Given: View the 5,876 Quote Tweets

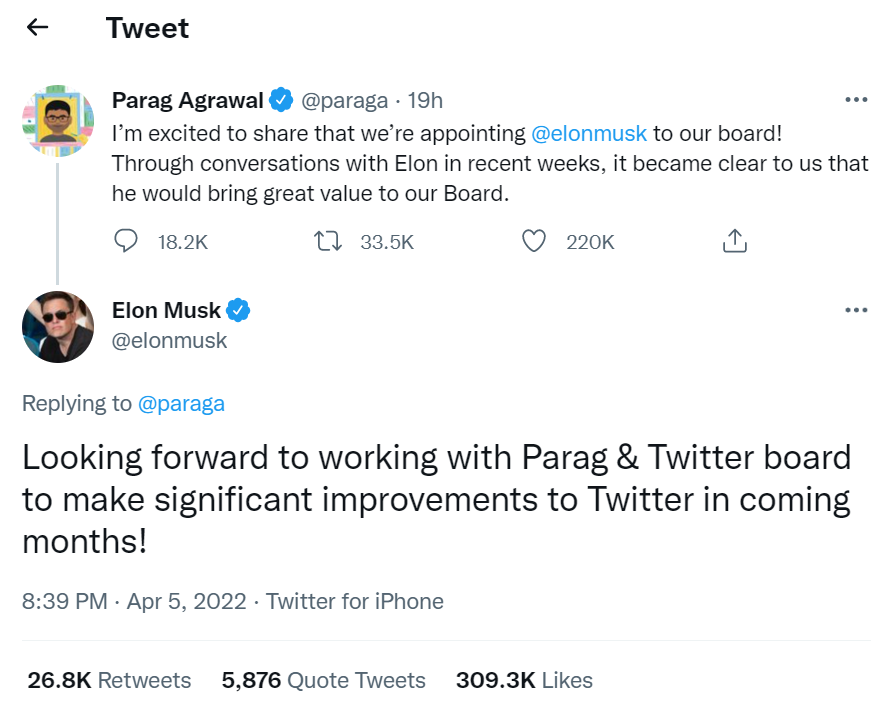Looking at the screenshot, I should point(323,681).
